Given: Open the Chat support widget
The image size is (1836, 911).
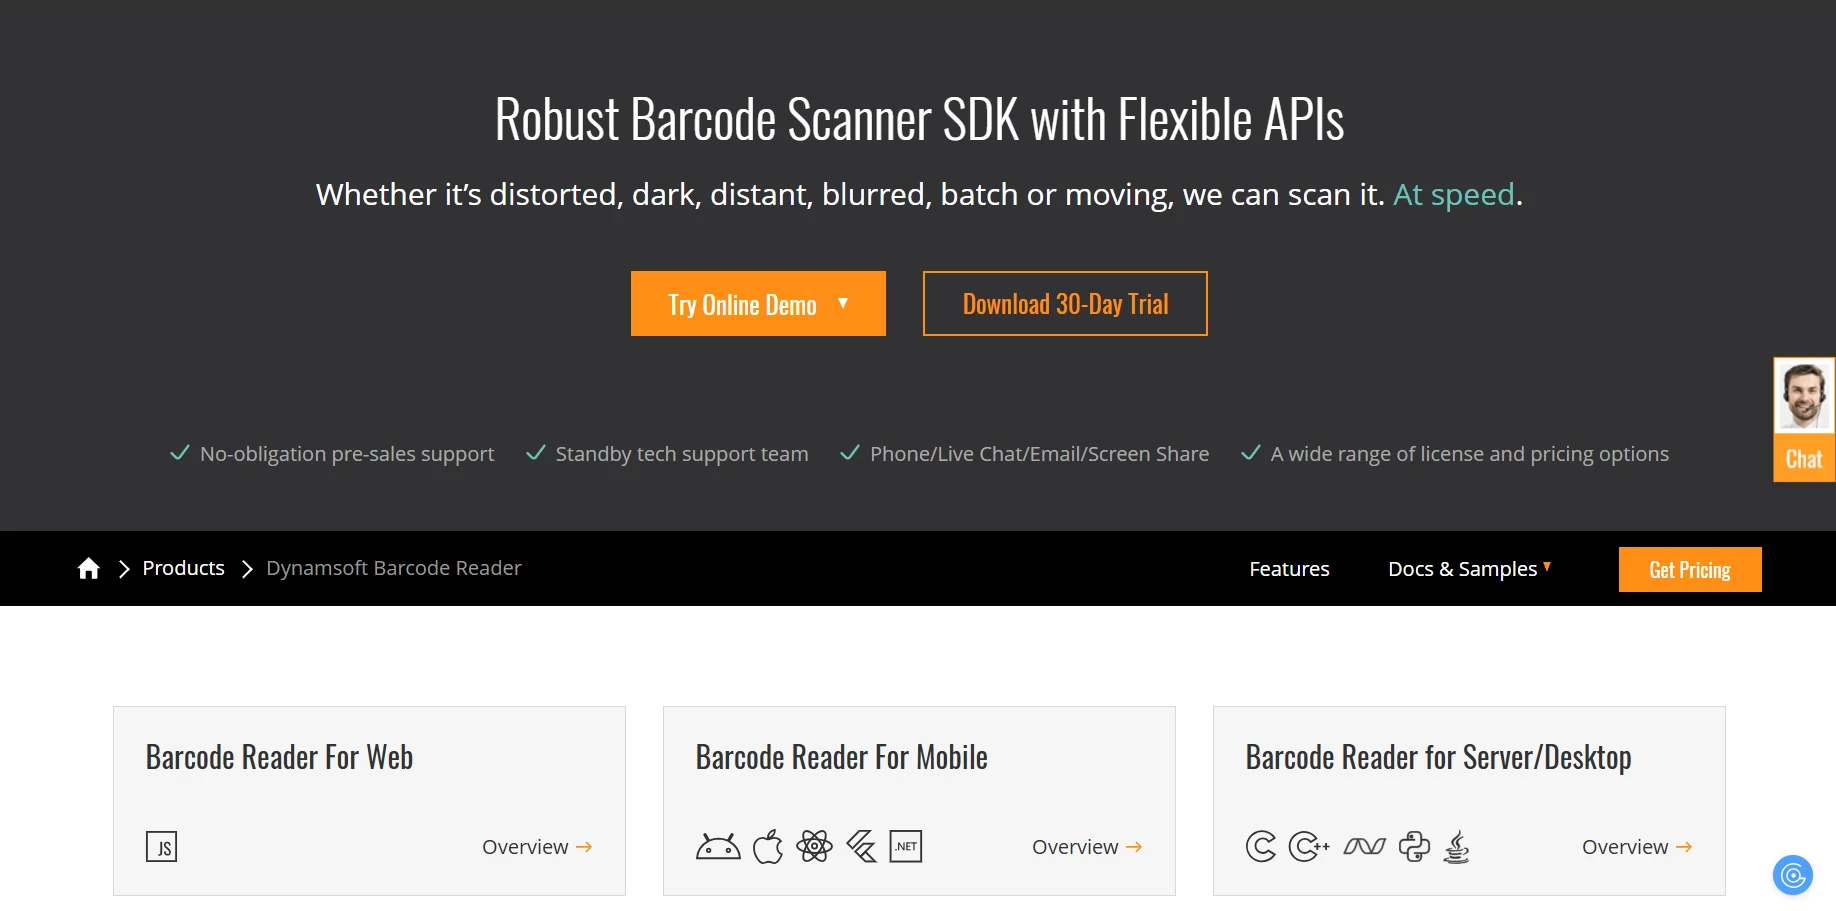Looking at the screenshot, I should (1804, 420).
